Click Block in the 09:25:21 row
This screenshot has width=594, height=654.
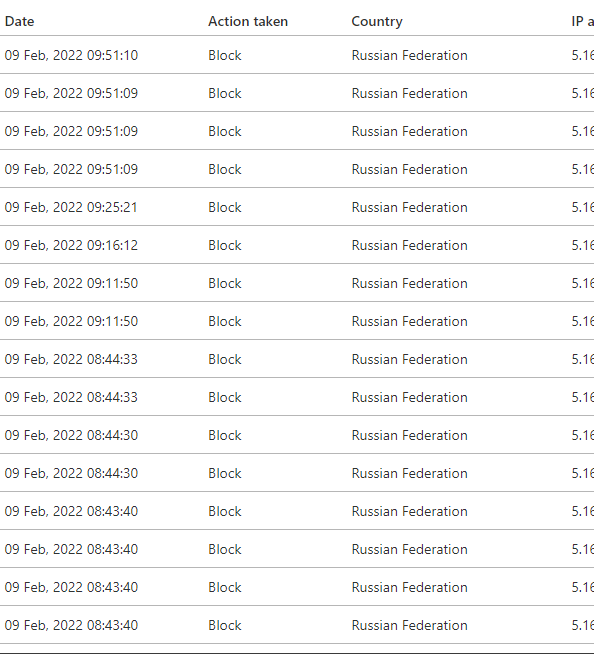(x=224, y=207)
